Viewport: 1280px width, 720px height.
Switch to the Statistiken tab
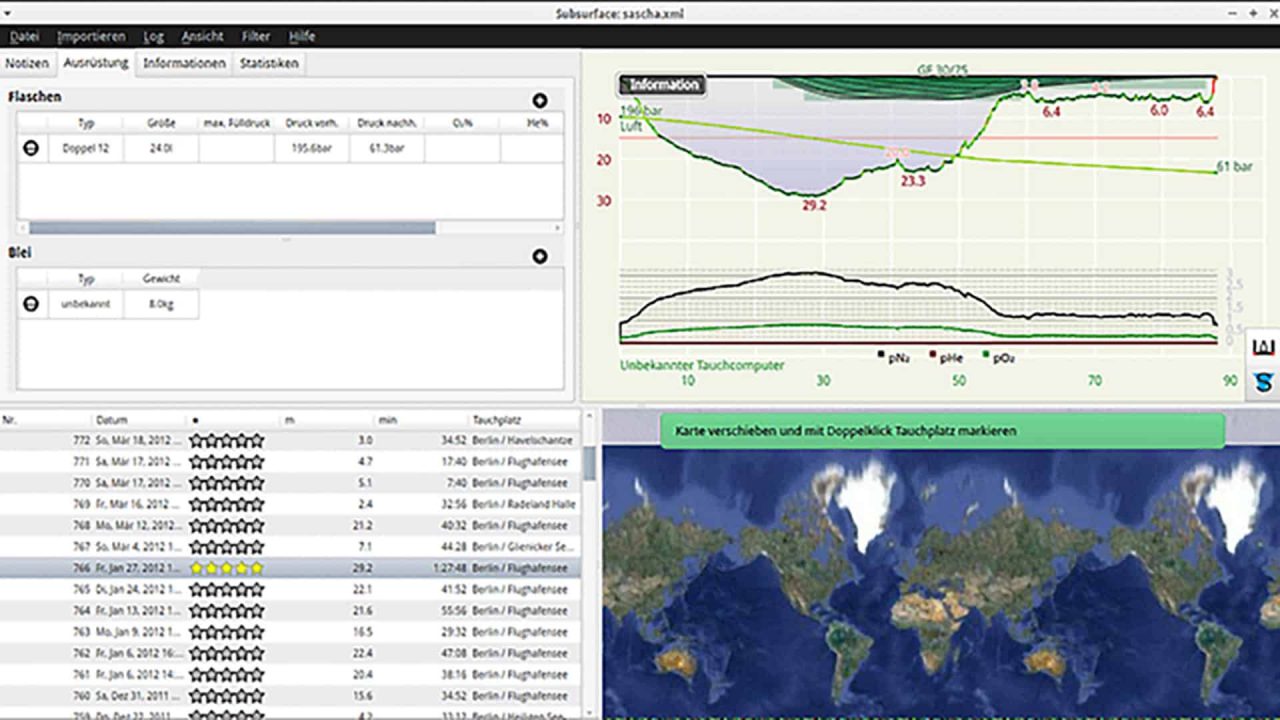tap(267, 62)
